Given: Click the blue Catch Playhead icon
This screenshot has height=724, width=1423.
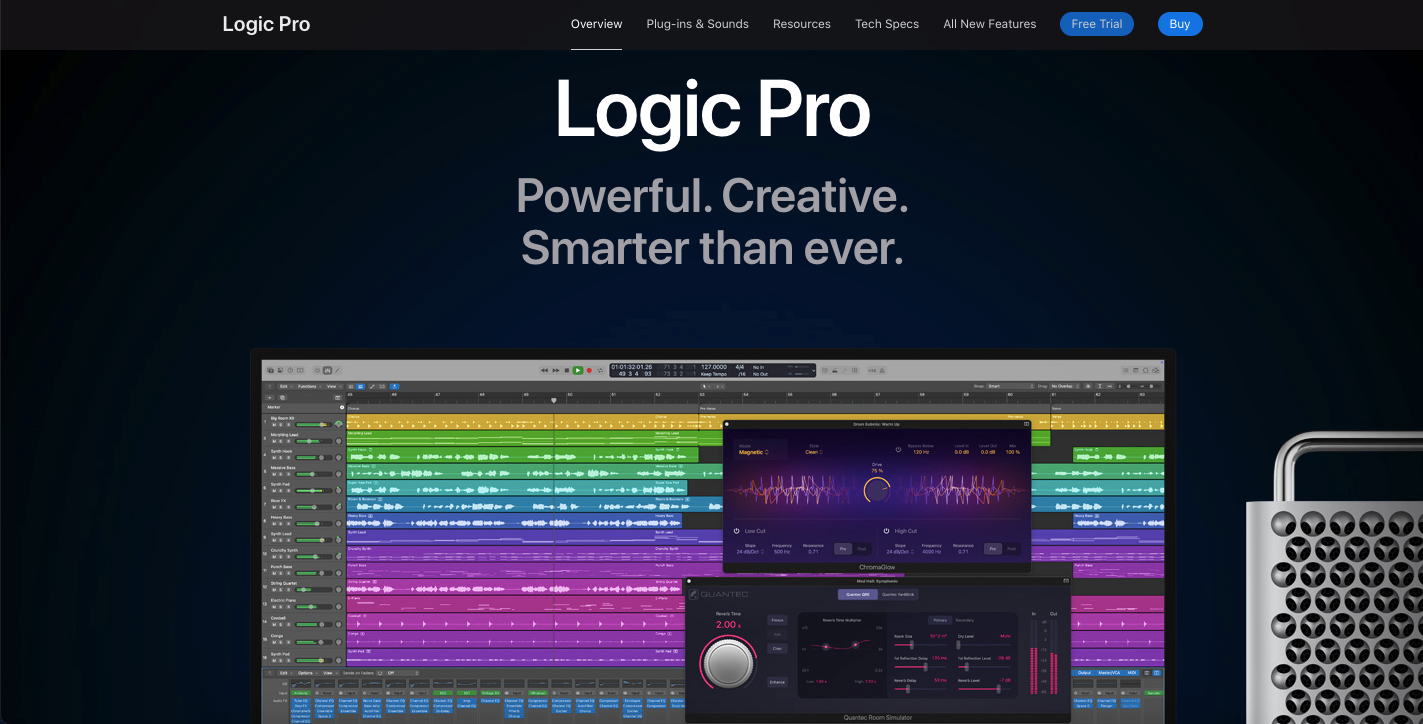Looking at the screenshot, I should point(394,386).
